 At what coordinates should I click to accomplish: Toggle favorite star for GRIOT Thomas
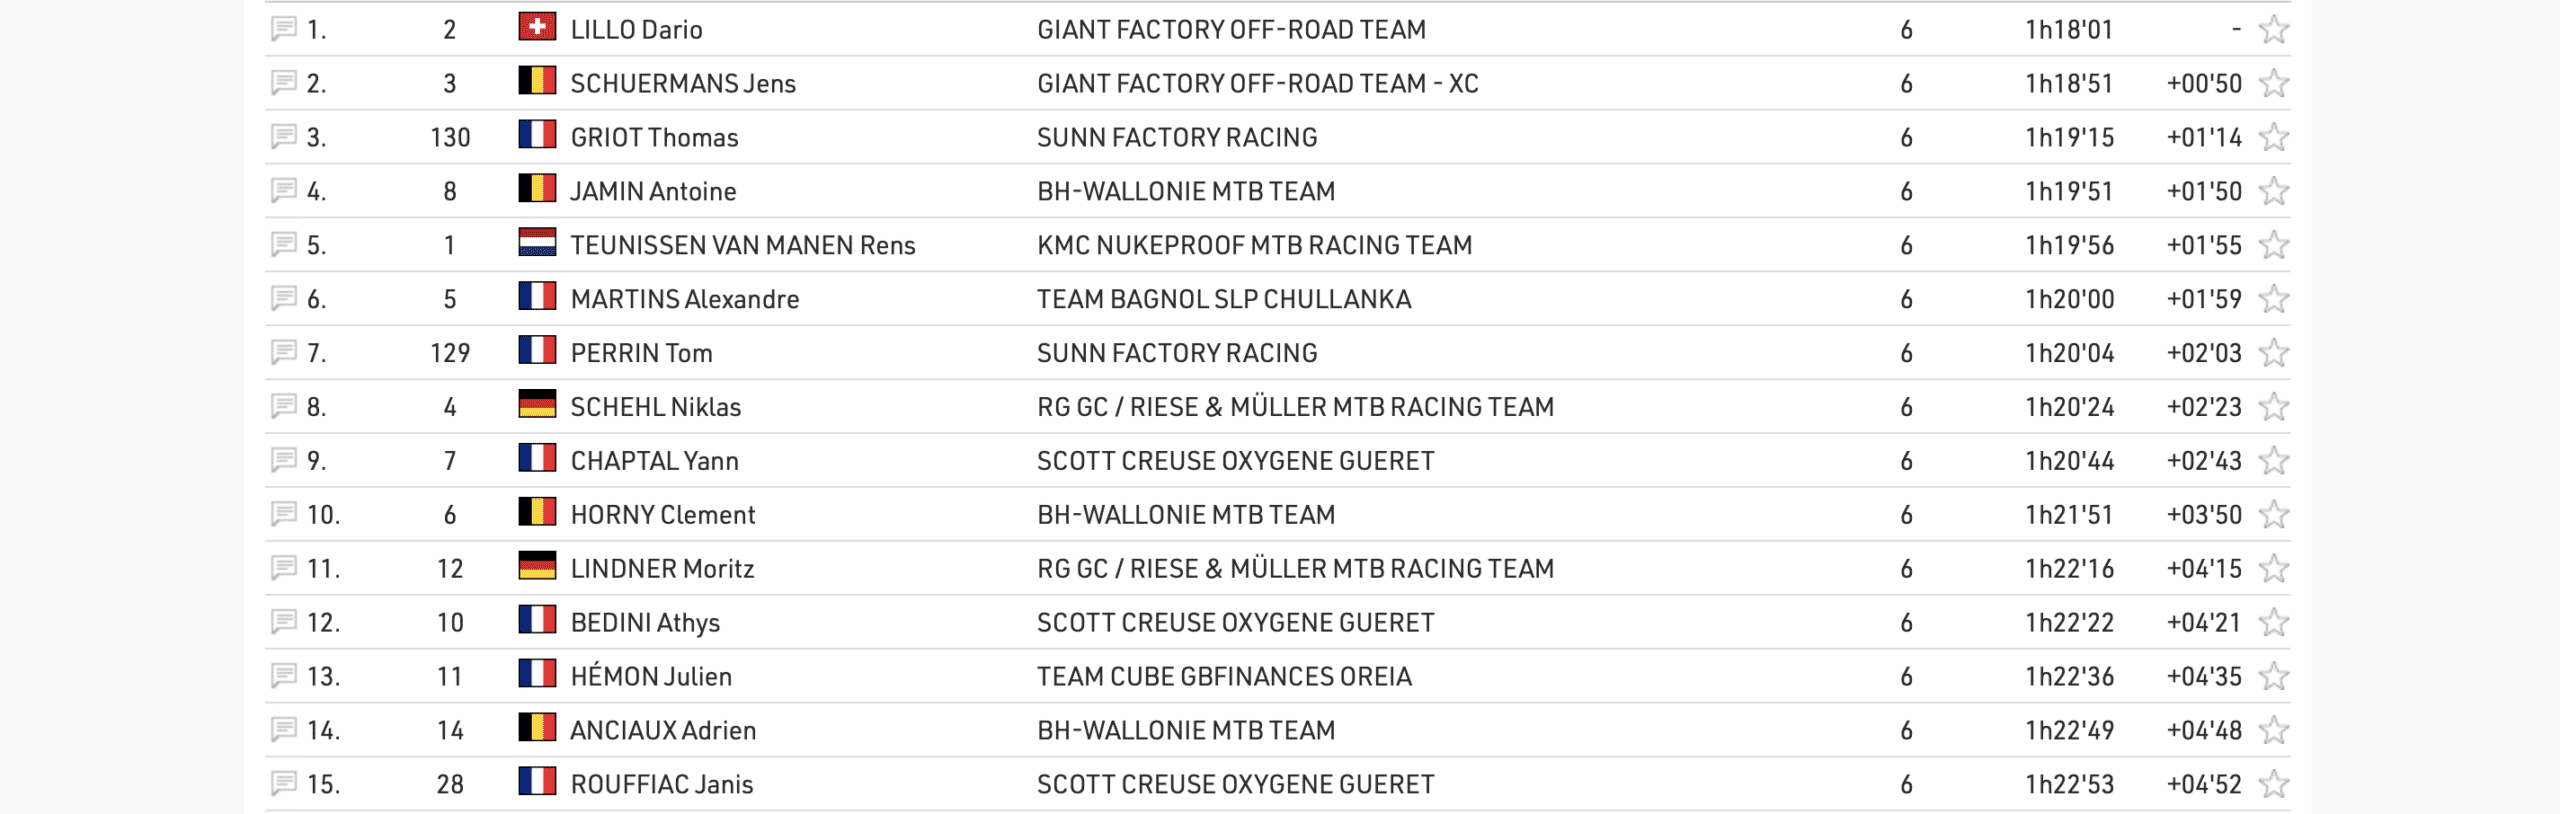coord(2274,137)
